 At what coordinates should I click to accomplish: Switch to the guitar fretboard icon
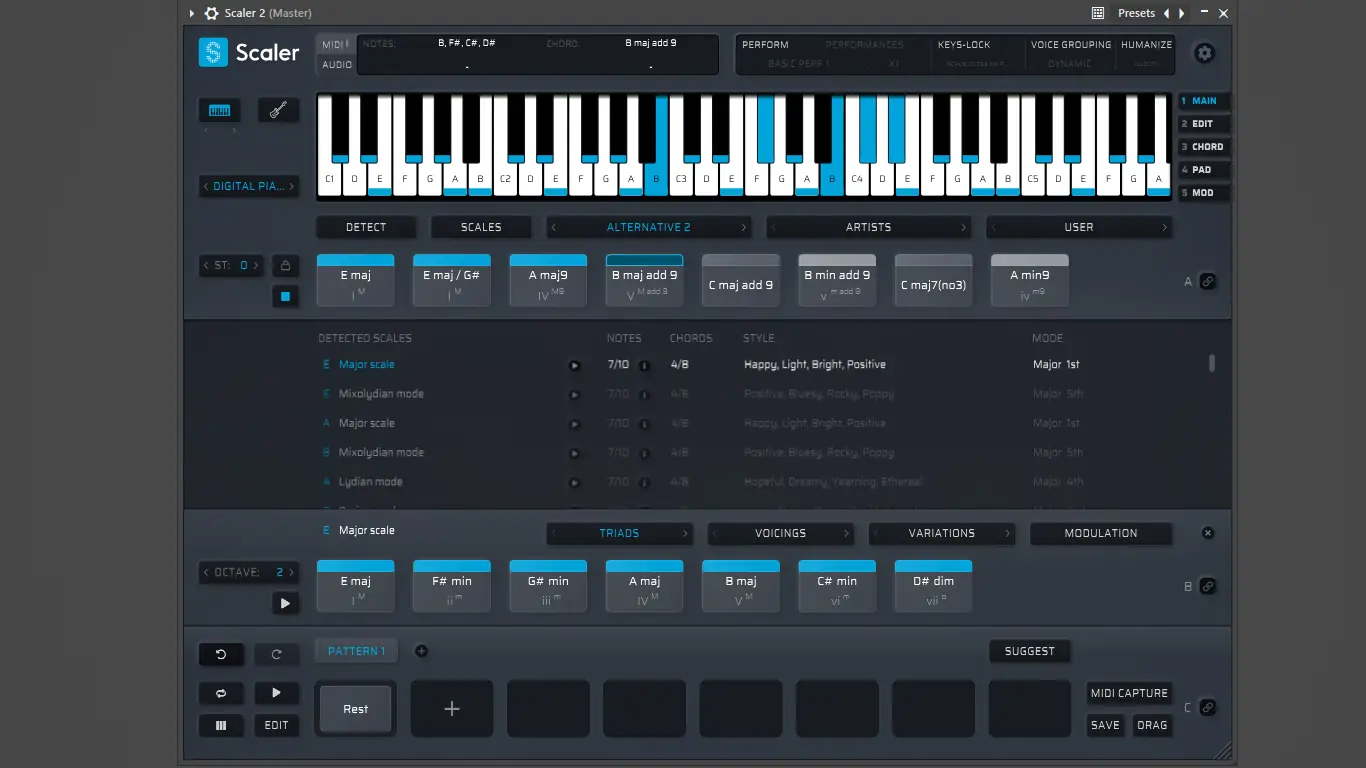(278, 110)
